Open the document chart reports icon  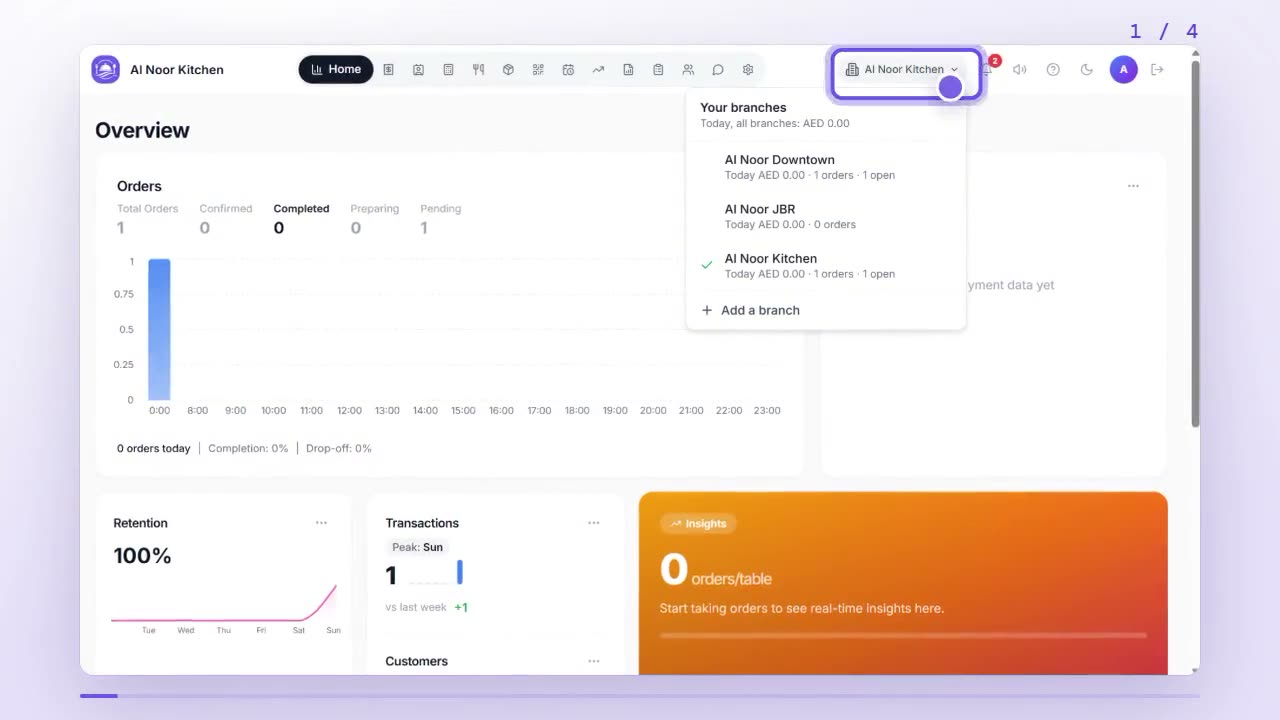click(628, 70)
